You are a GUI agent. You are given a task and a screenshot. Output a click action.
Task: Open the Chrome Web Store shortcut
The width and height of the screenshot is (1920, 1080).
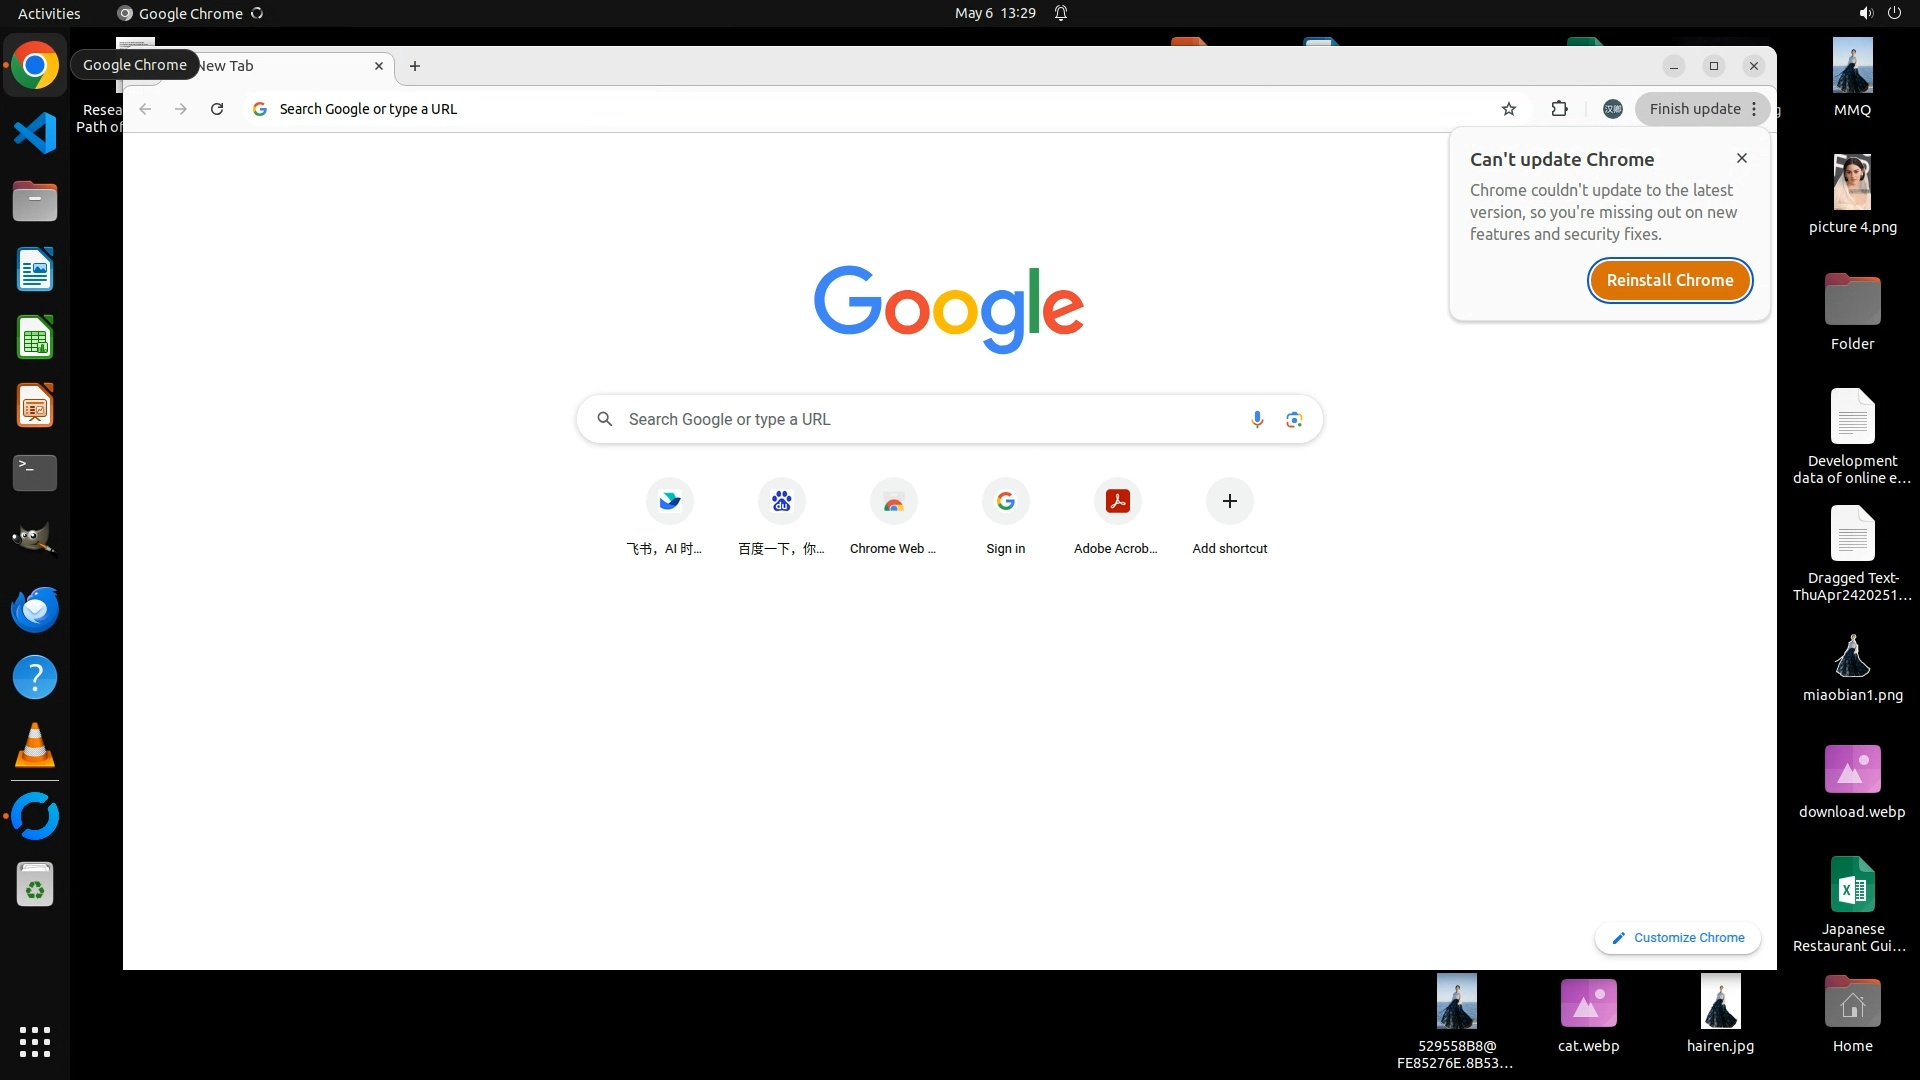coord(893,501)
